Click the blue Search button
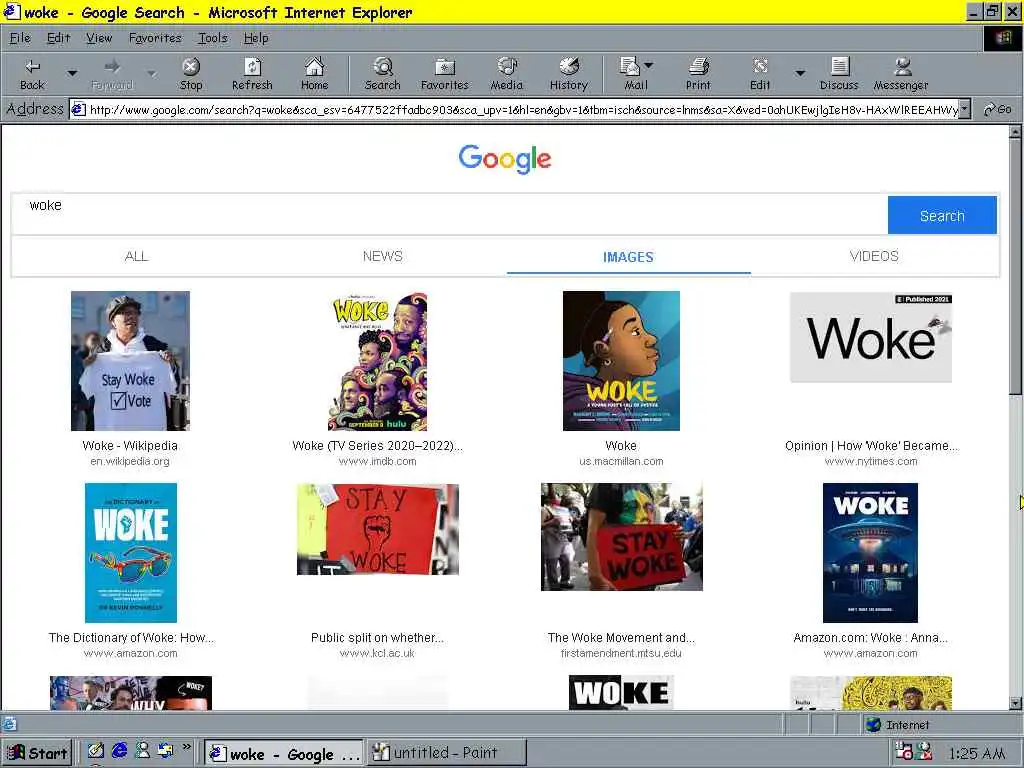1024x768 pixels. [942, 216]
